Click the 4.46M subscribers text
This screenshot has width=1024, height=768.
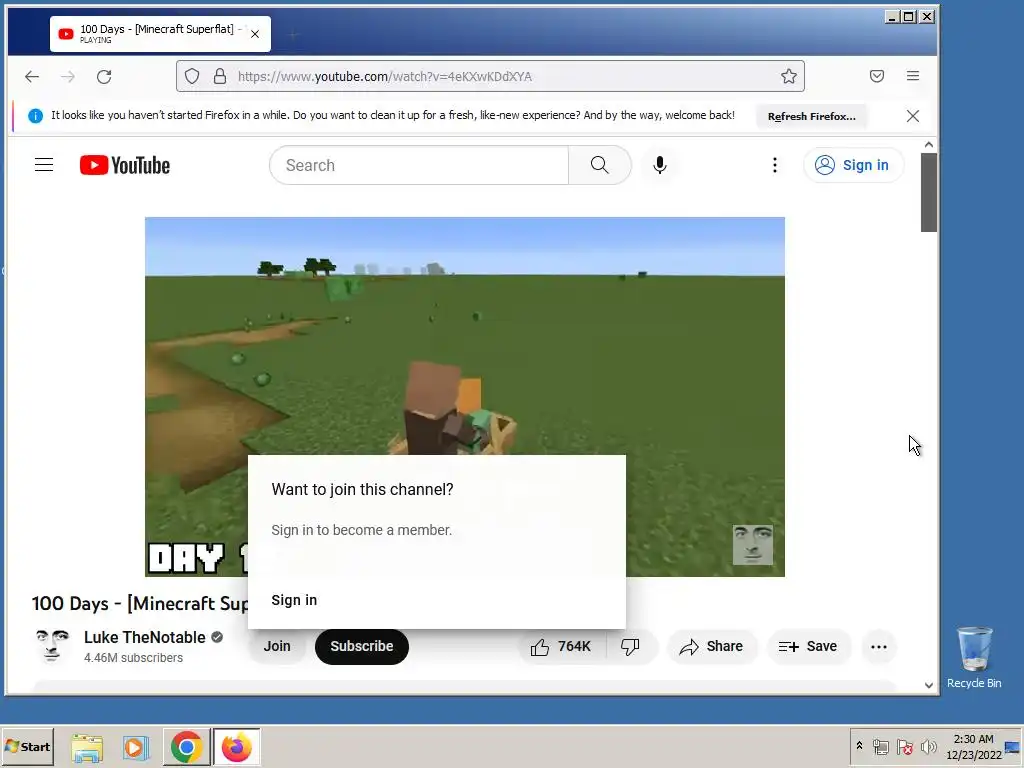point(133,658)
